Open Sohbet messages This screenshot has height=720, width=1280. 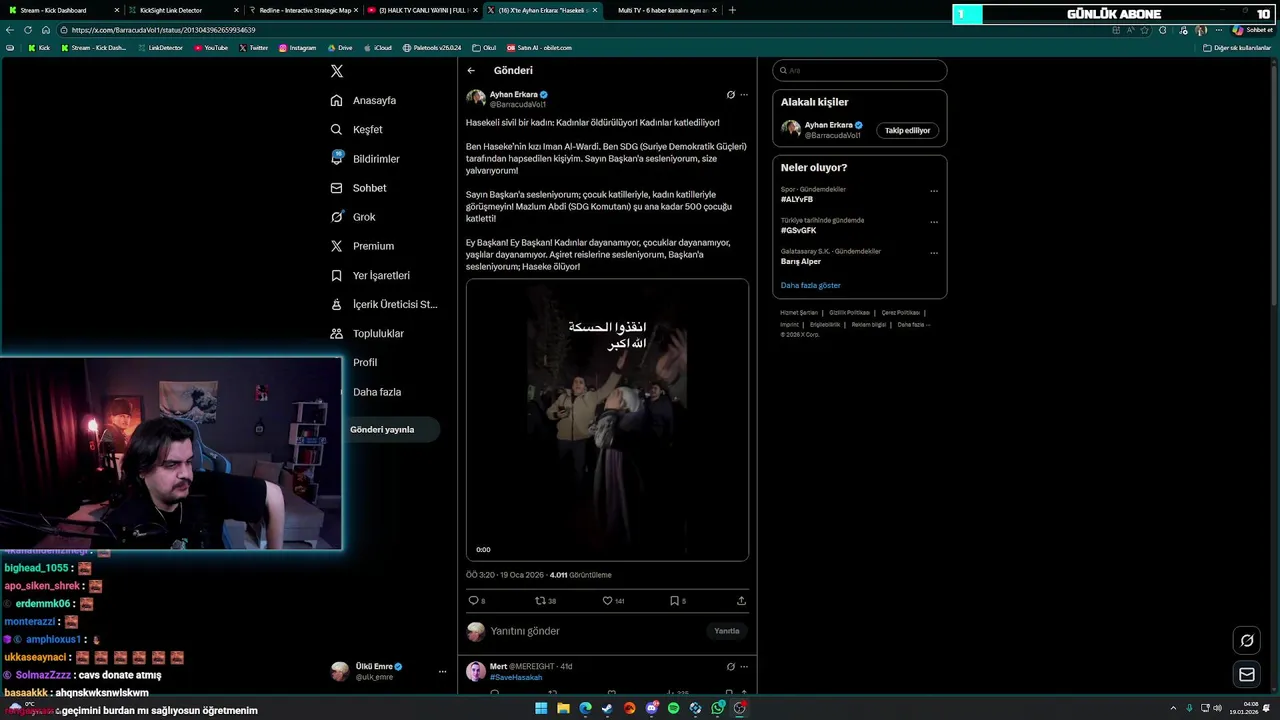[358, 188]
